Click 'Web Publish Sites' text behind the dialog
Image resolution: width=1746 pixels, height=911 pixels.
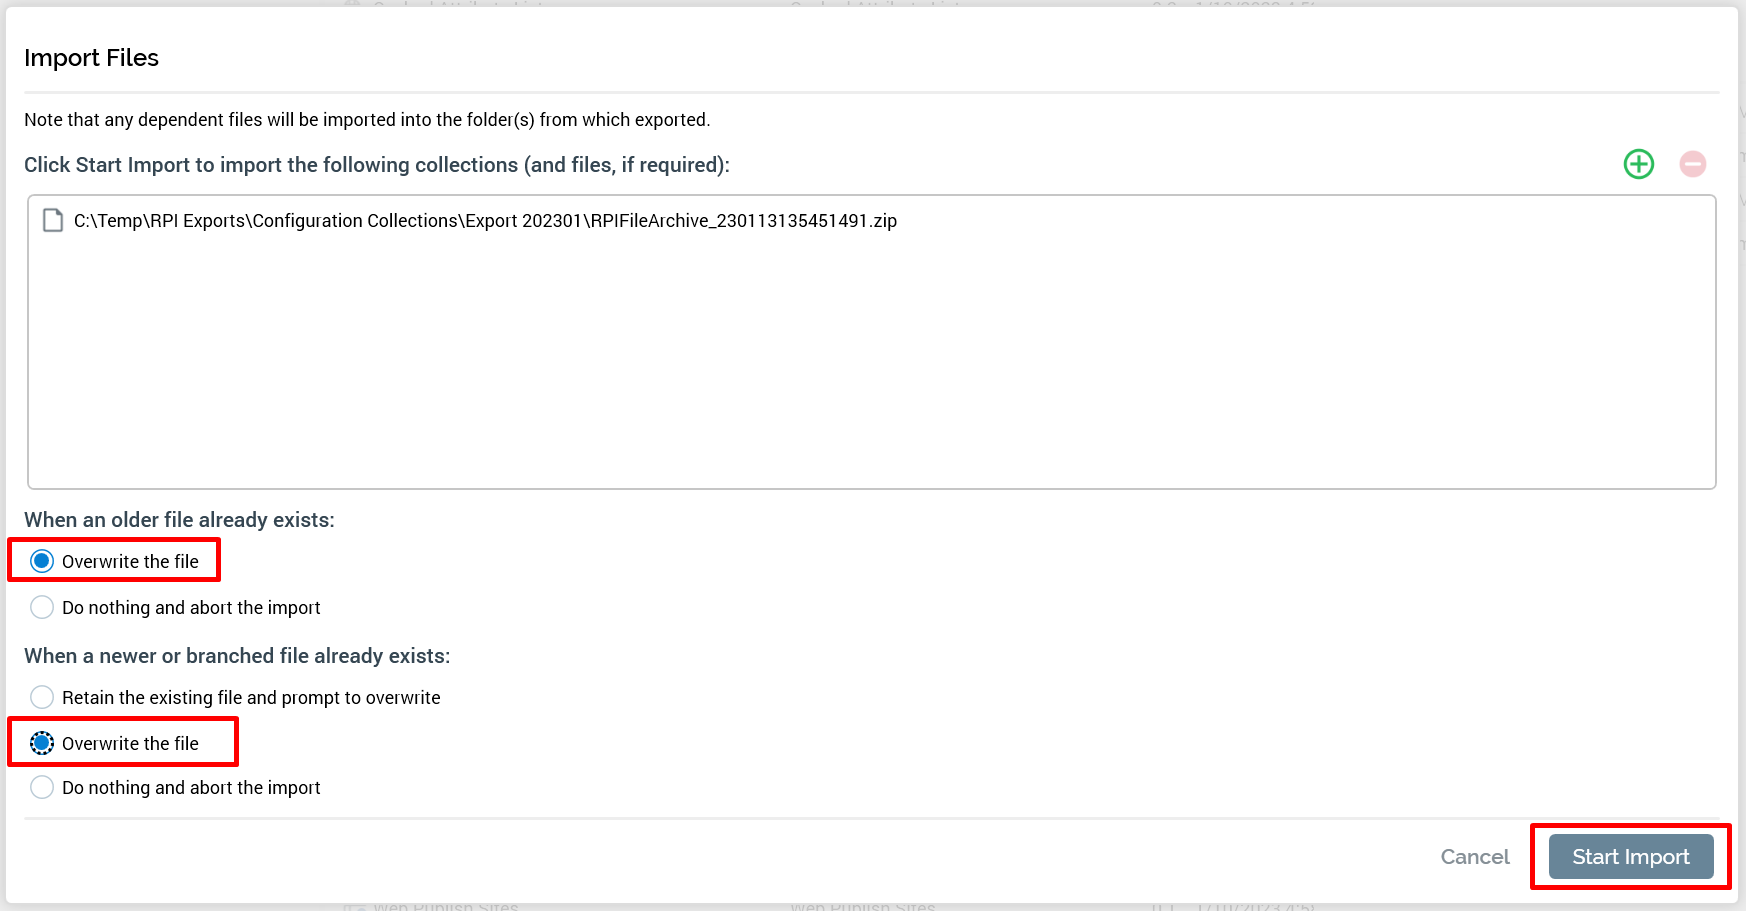[x=445, y=906]
